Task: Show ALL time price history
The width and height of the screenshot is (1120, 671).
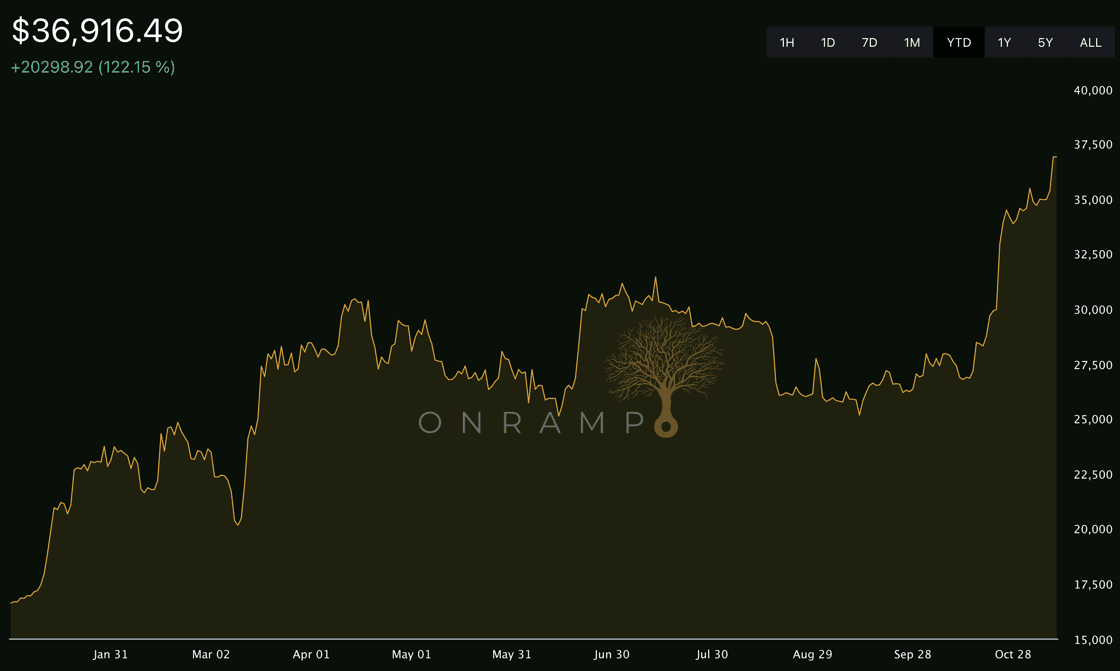Action: (x=1090, y=42)
